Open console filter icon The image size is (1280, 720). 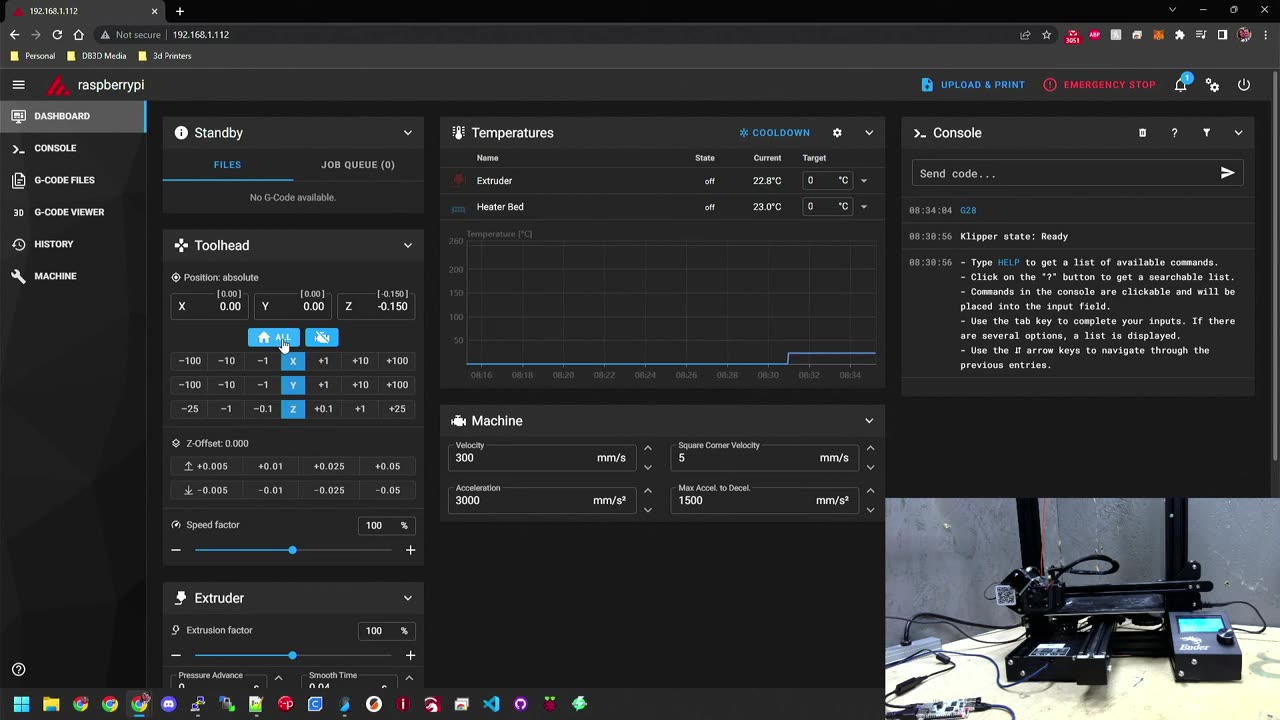tap(1206, 133)
